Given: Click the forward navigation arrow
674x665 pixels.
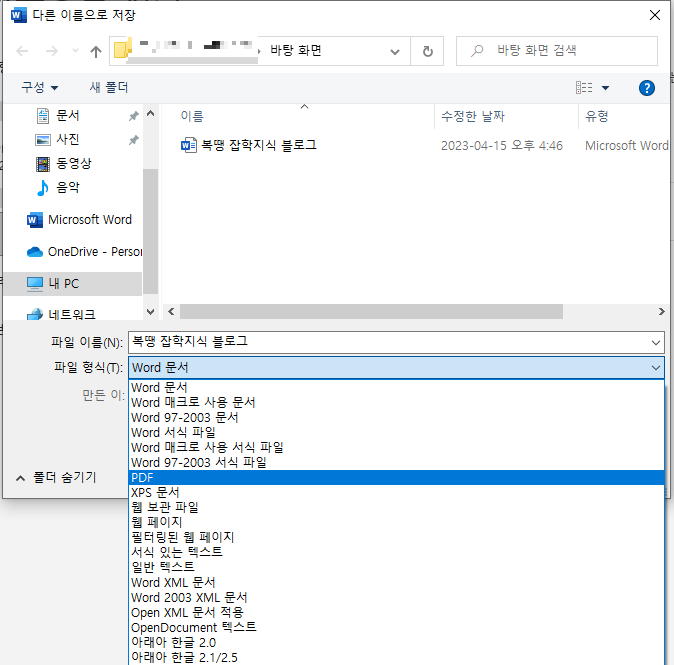Looking at the screenshot, I should pyautogui.click(x=52, y=51).
